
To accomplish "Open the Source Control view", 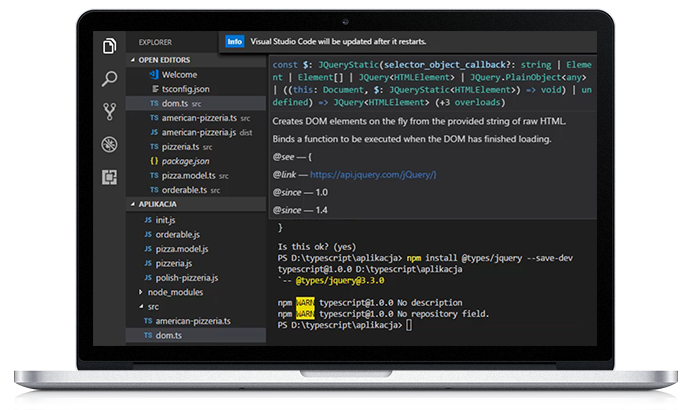I will pos(109,112).
